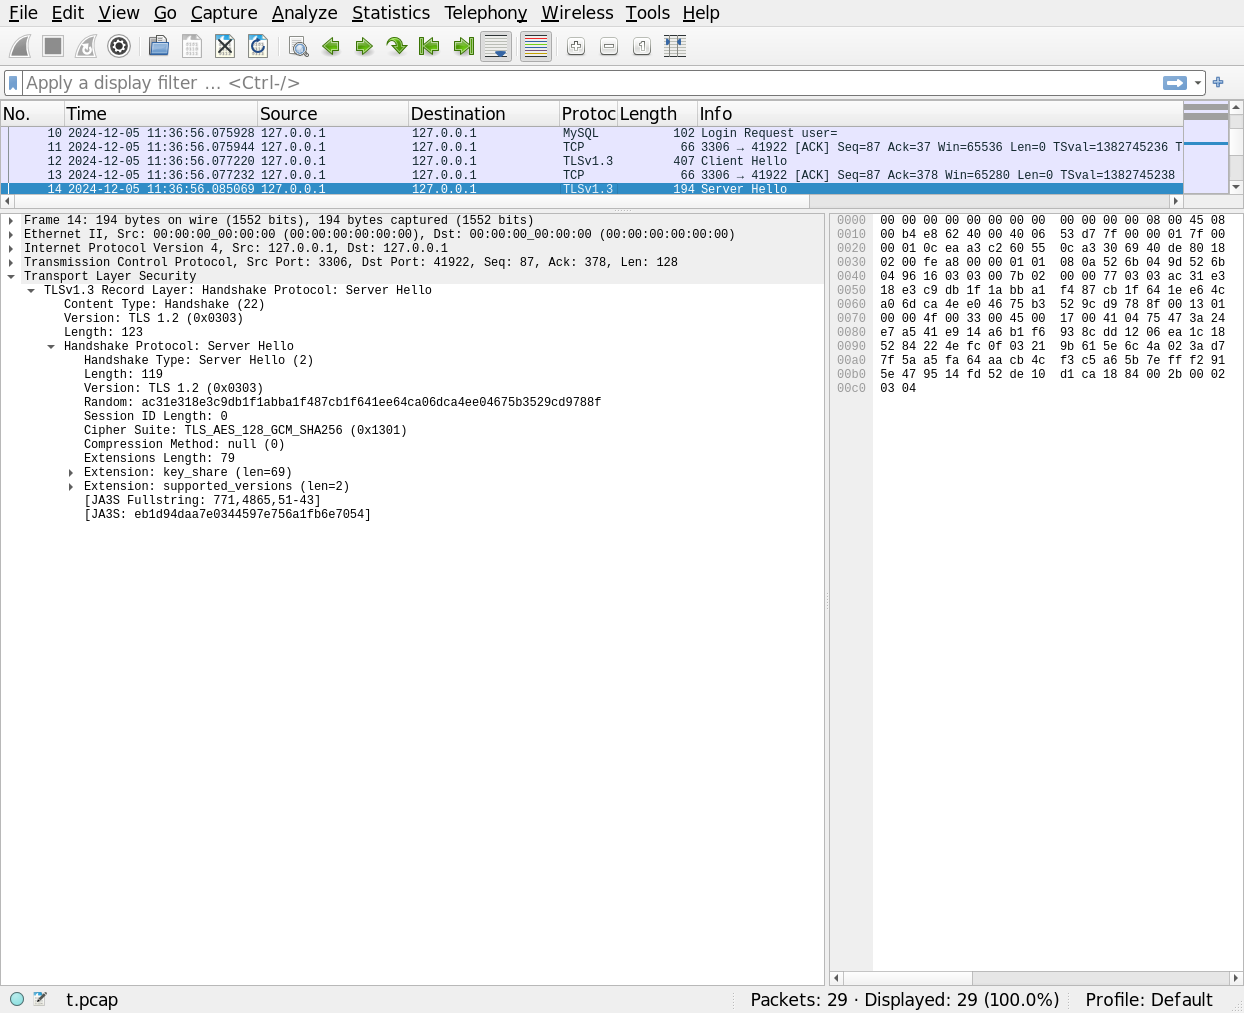This screenshot has height=1013, width=1244.
Task: Click Find a packet magnifier icon
Action: point(298,46)
